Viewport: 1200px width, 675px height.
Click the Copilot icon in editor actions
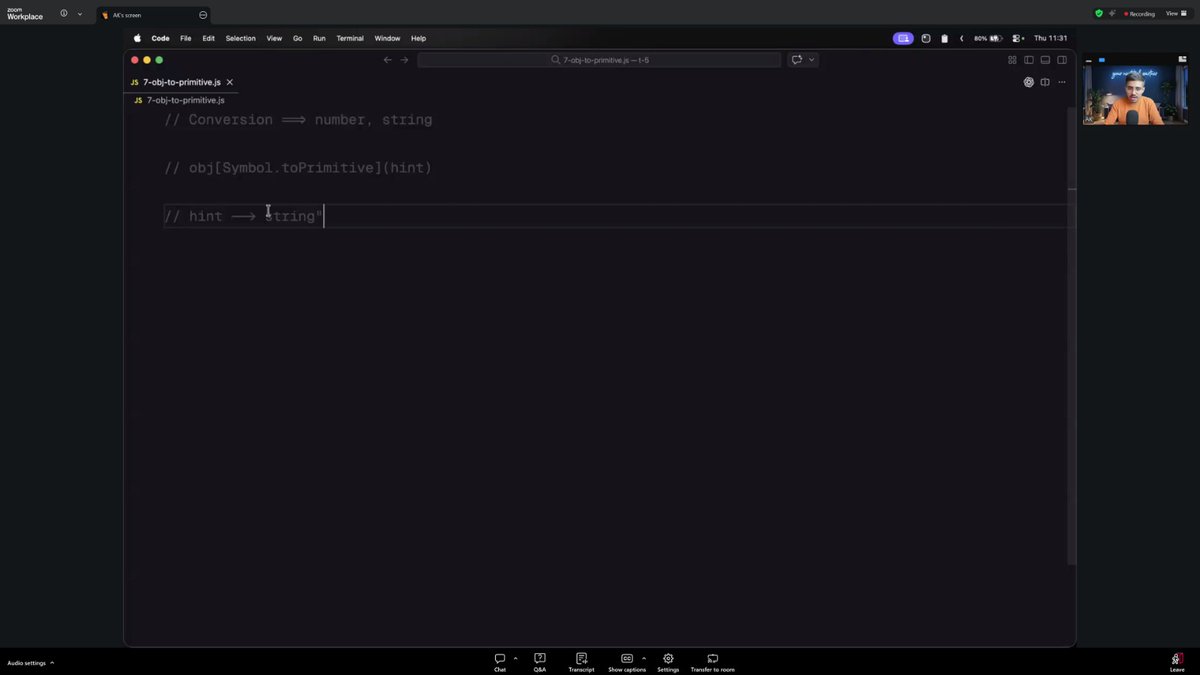[x=1028, y=82]
